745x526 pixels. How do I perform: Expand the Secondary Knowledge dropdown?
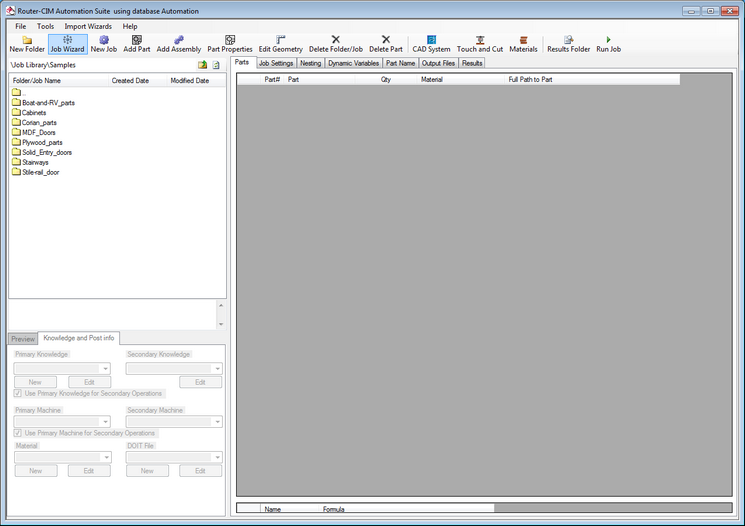pos(217,369)
